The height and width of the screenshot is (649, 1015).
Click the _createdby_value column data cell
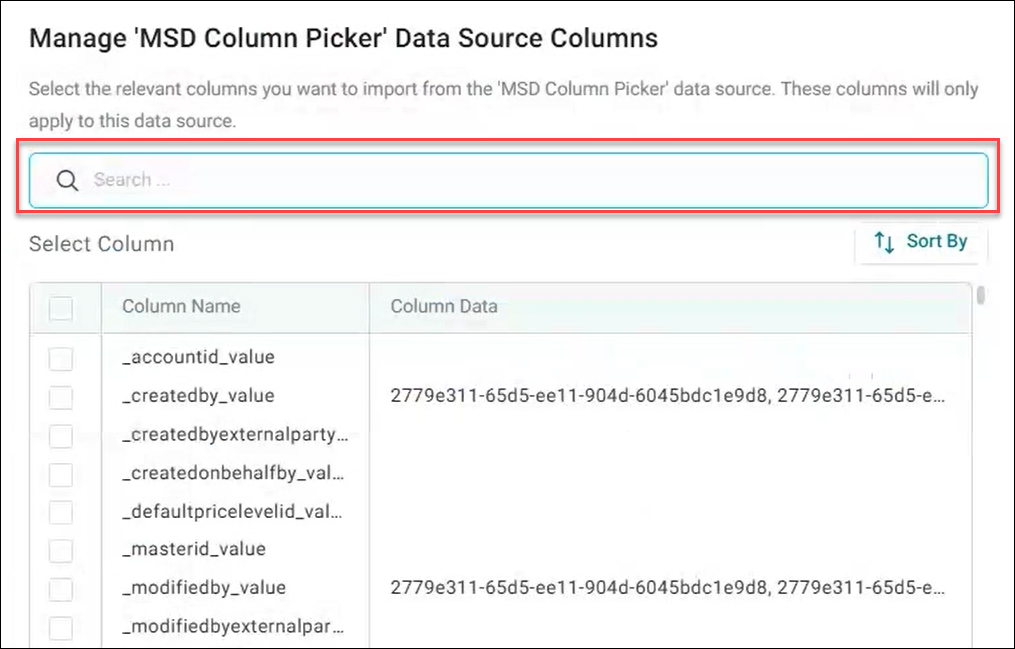click(667, 396)
